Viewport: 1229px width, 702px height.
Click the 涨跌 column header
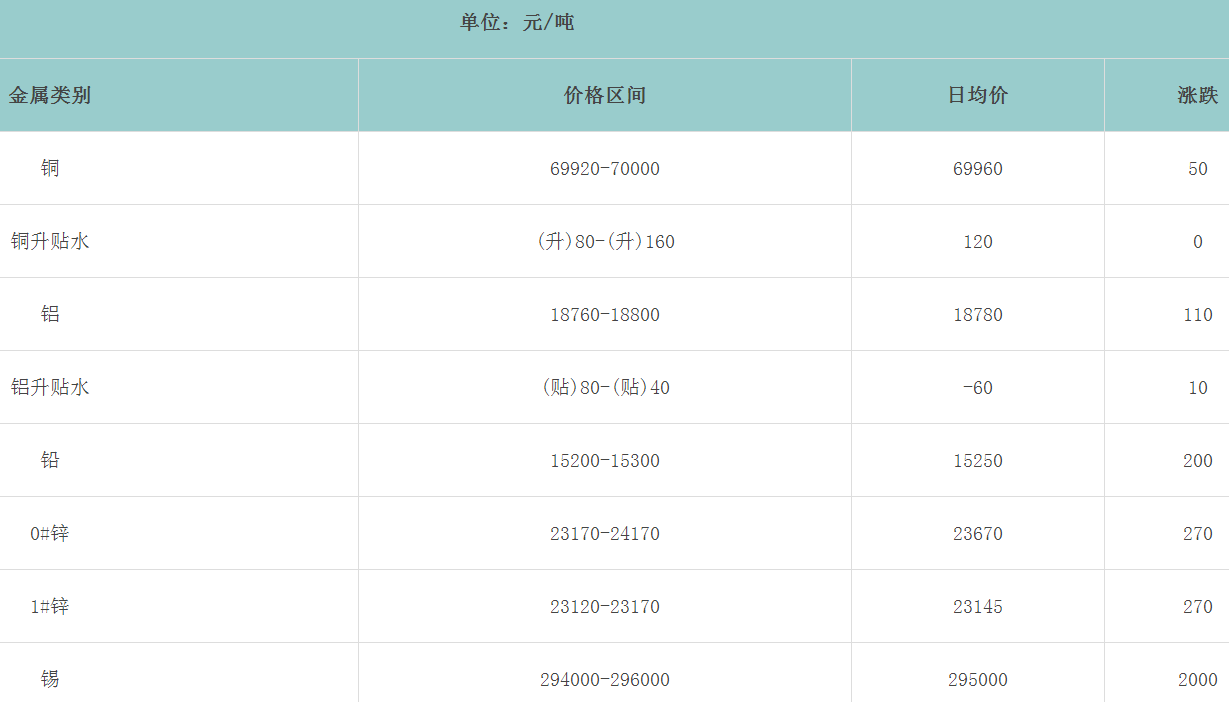tap(1197, 96)
